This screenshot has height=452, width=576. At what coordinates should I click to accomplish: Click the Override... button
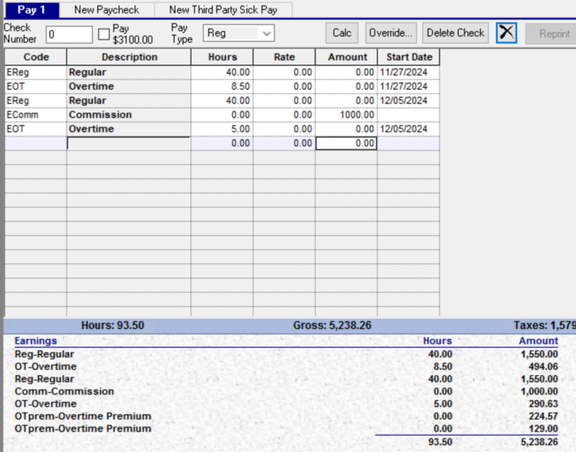tap(390, 33)
